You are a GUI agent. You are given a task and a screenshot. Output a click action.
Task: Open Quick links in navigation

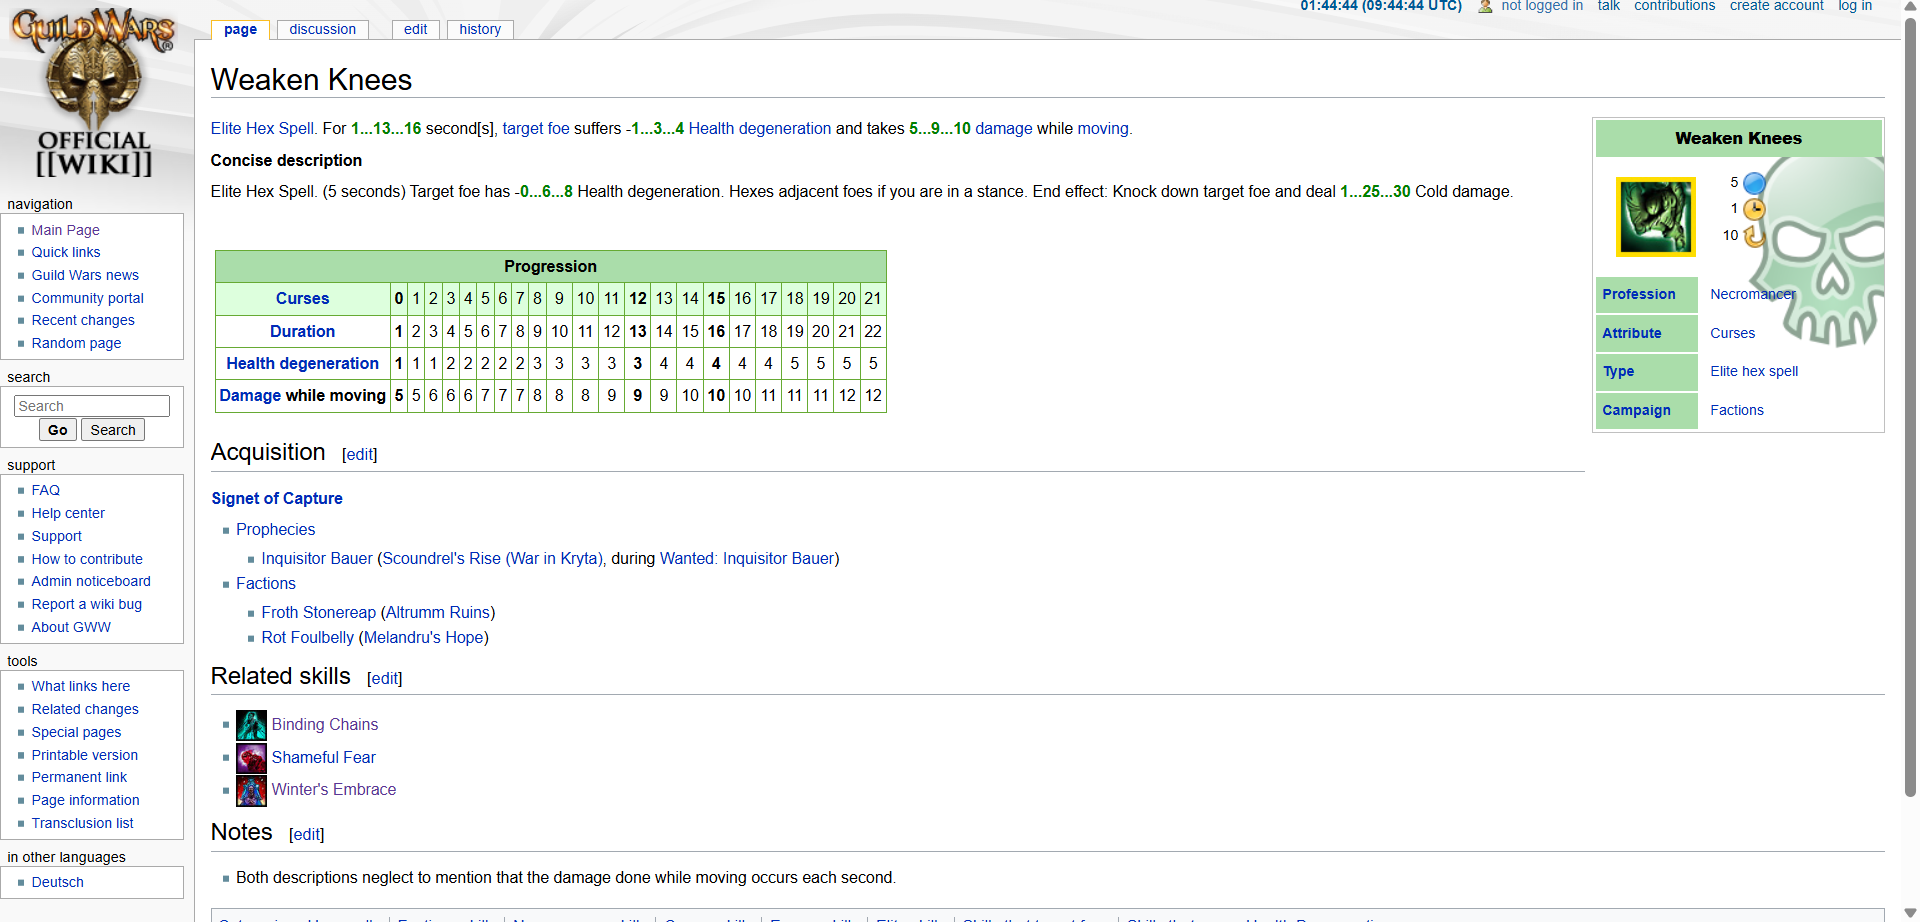pyautogui.click(x=66, y=252)
